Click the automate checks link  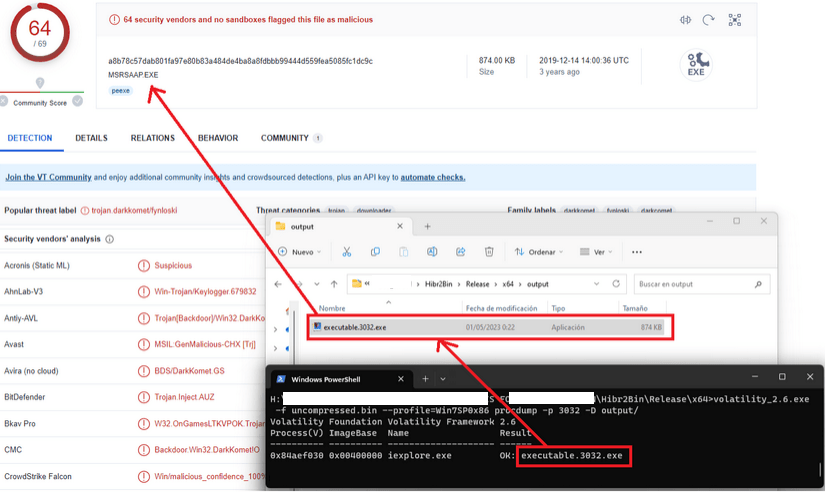click(433, 177)
